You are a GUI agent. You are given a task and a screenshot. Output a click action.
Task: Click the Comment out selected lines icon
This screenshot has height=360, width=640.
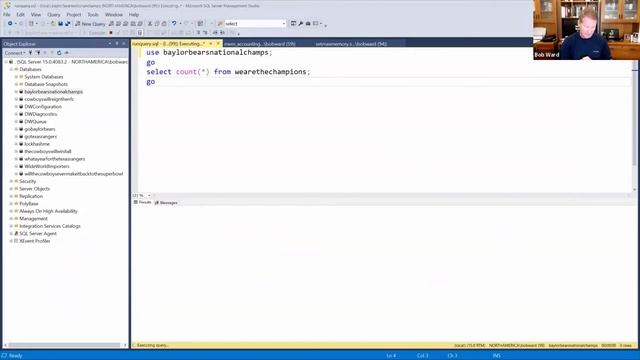(x=199, y=33)
